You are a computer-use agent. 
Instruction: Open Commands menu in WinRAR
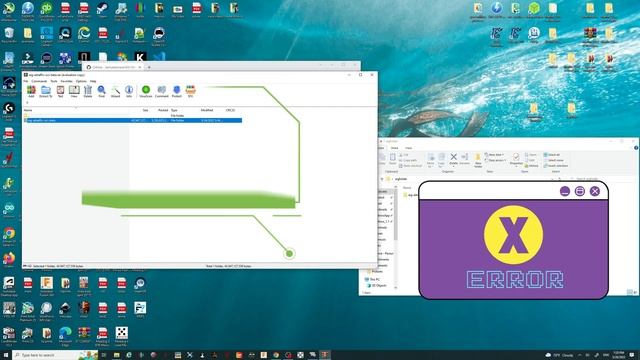(39, 81)
